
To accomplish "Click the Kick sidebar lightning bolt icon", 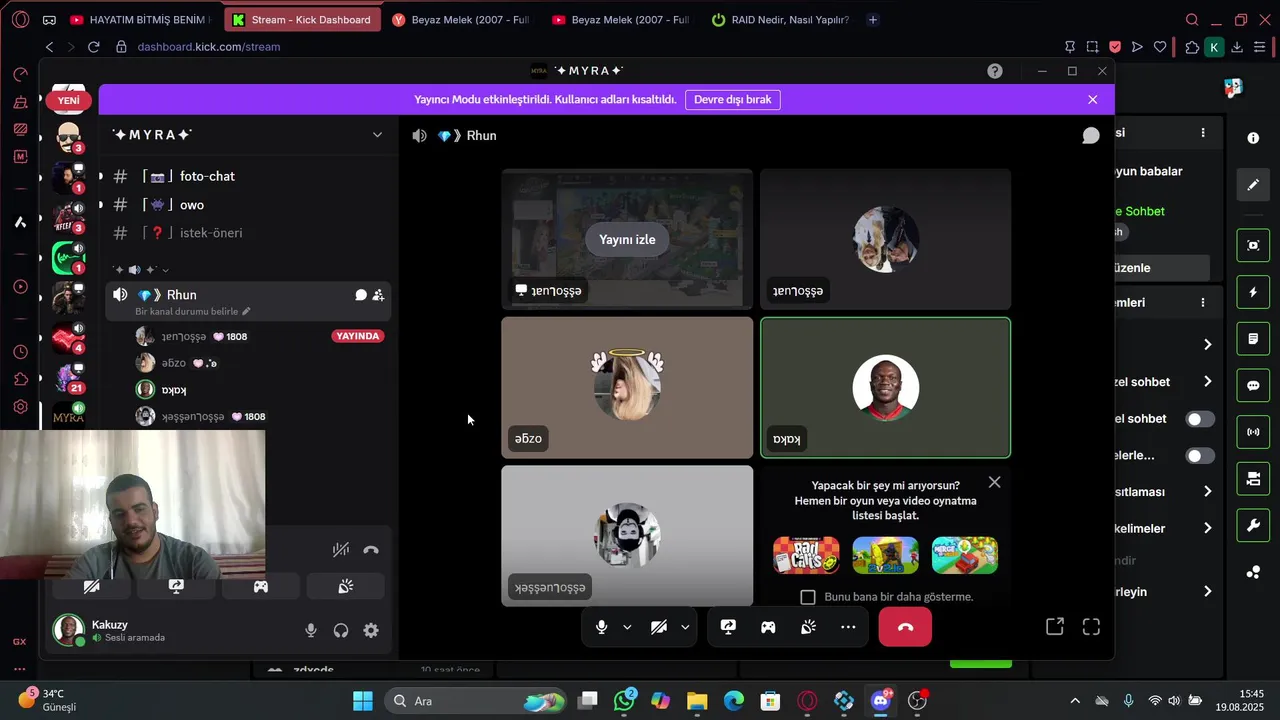I will 1253,292.
